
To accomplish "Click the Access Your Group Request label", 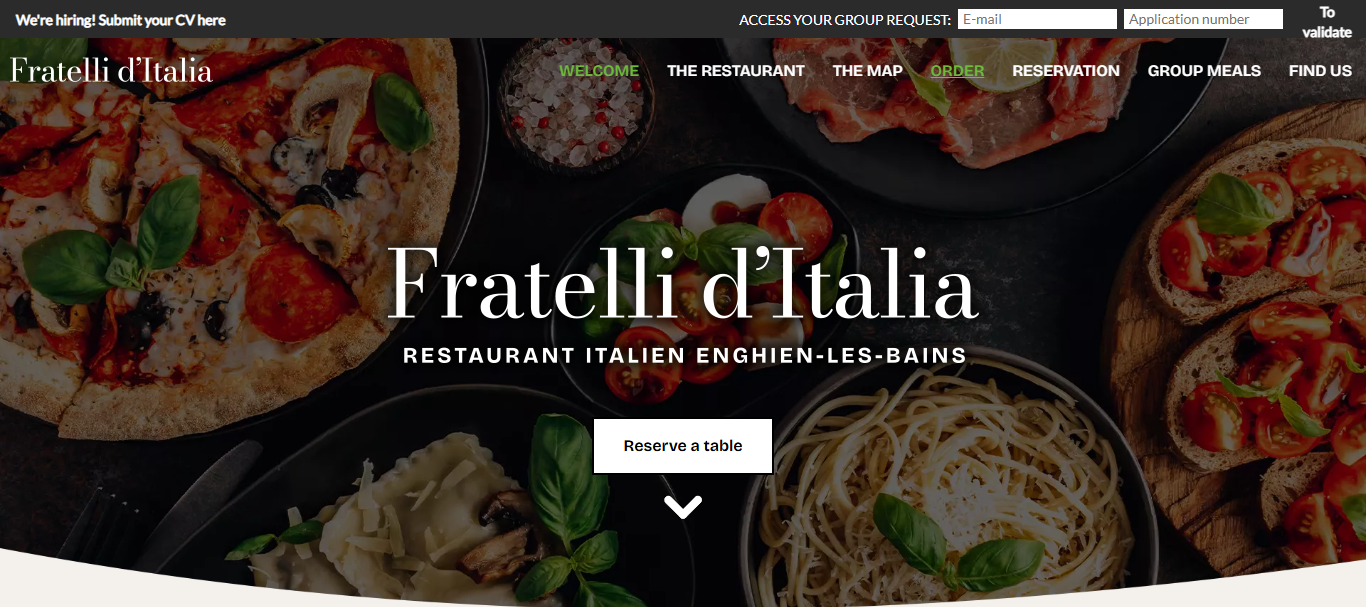I will click(x=845, y=20).
